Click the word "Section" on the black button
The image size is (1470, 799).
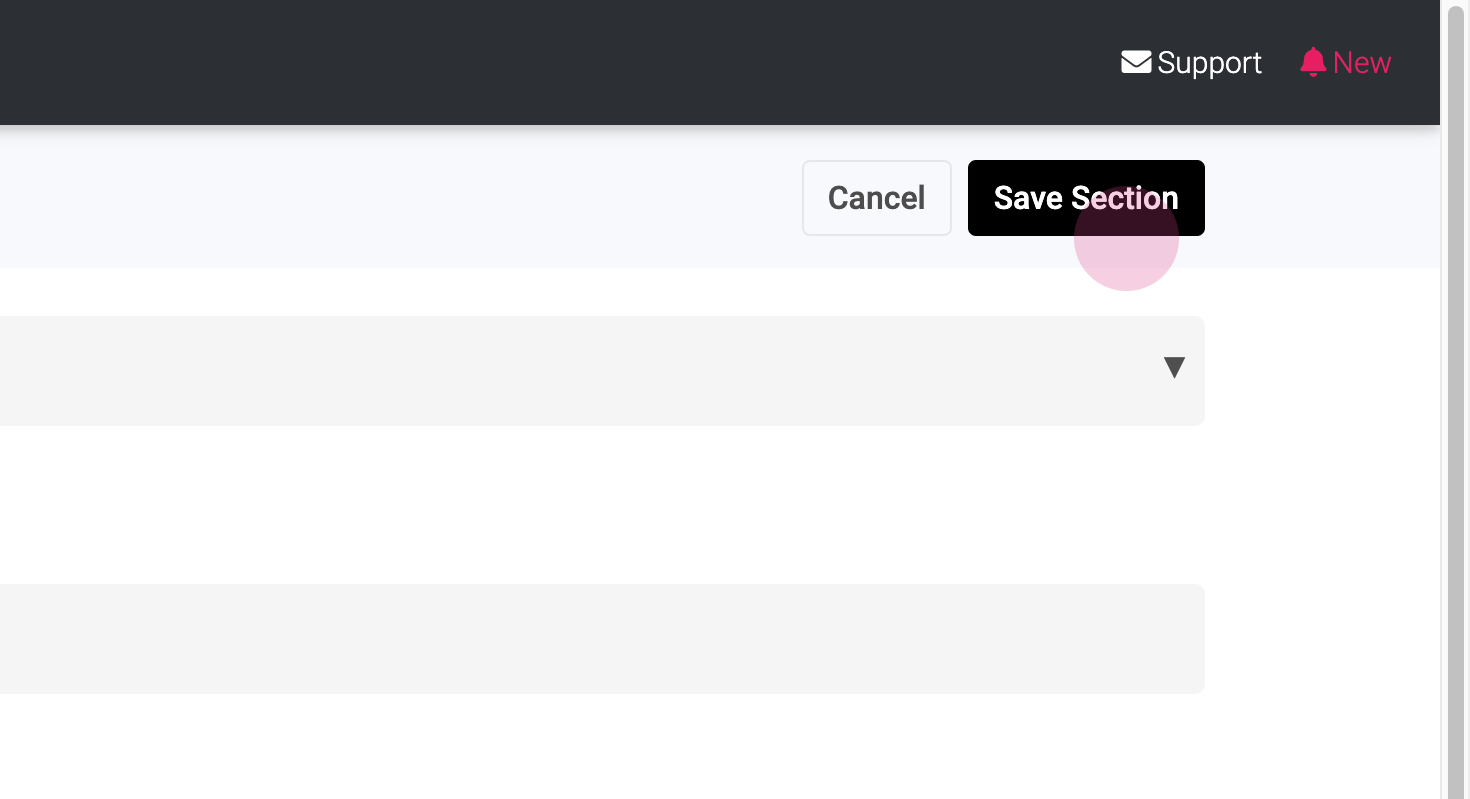pos(1125,198)
